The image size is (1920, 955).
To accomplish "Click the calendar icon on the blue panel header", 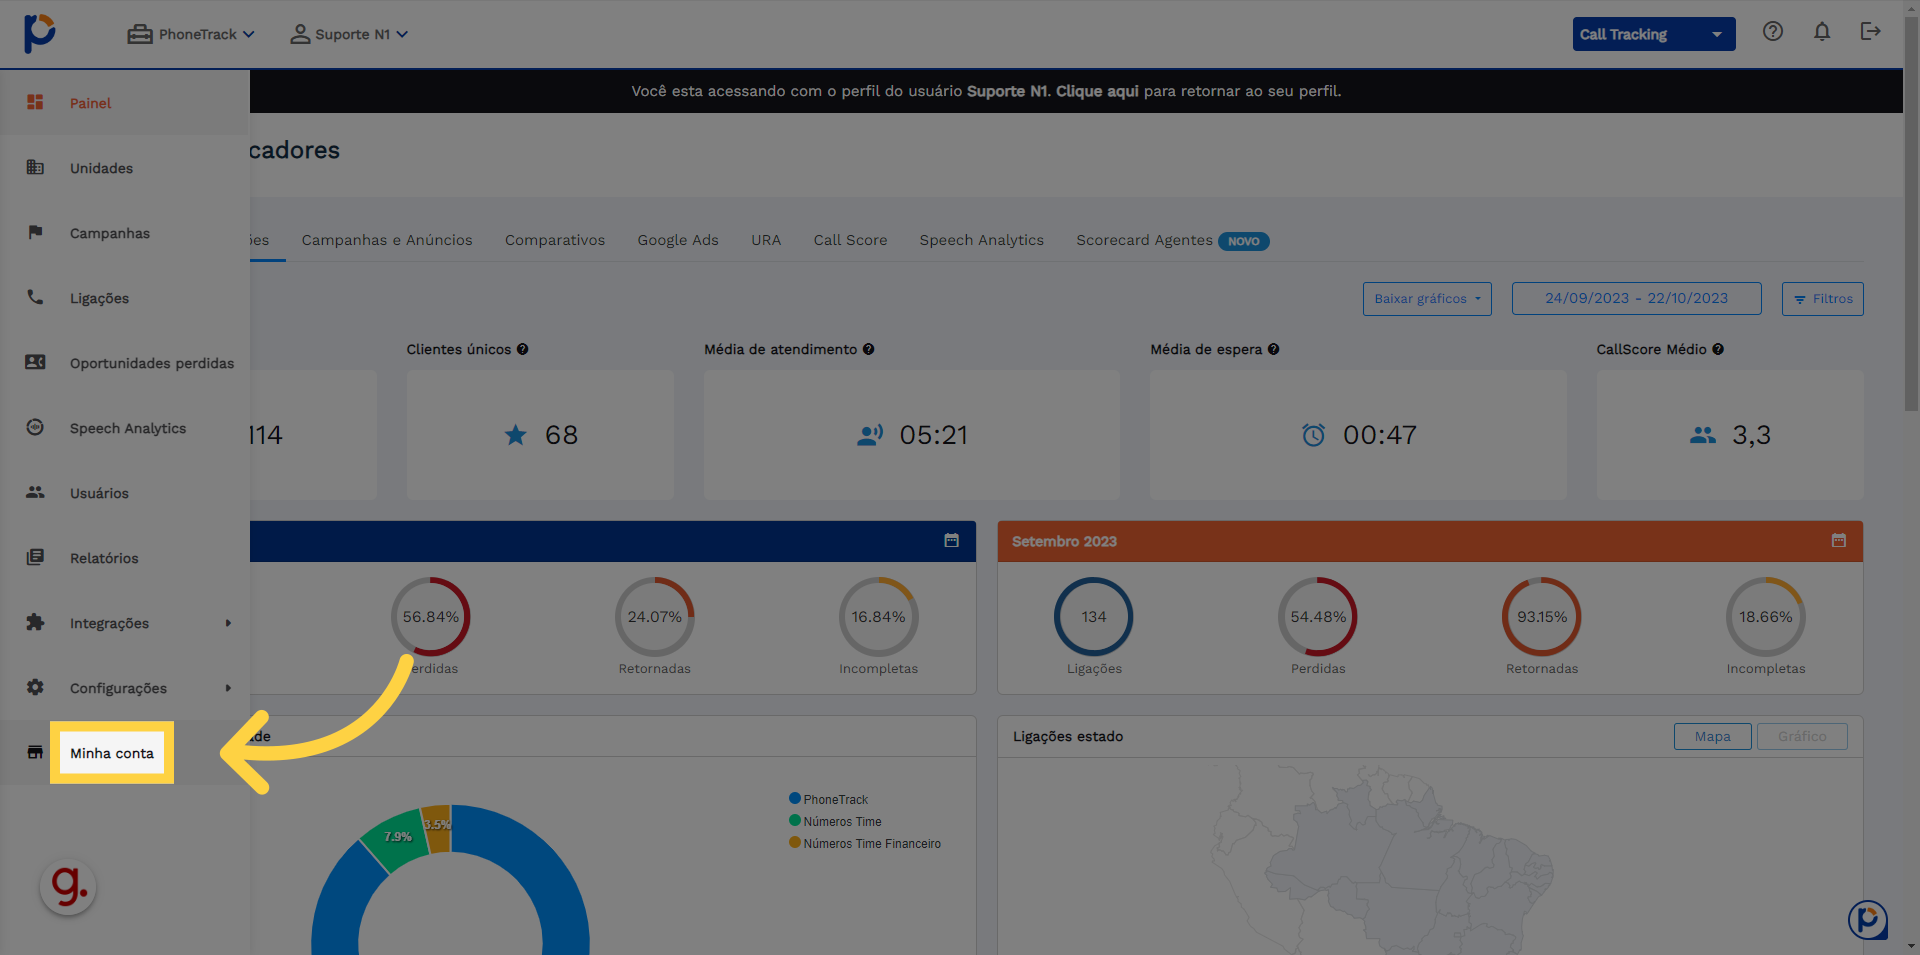I will pyautogui.click(x=952, y=540).
